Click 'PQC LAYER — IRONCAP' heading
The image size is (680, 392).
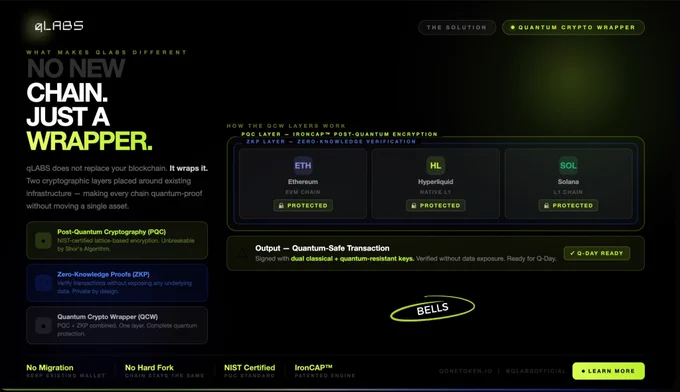[x=340, y=134]
